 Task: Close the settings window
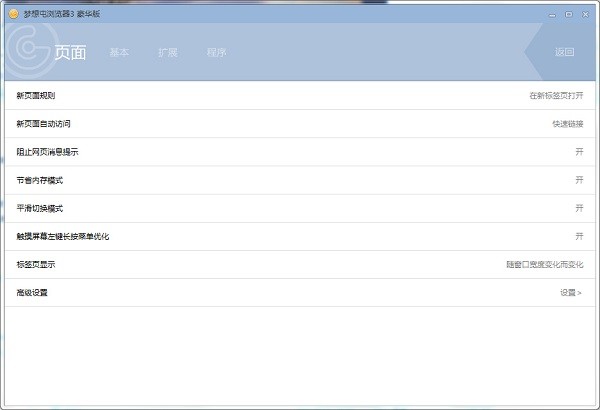click(x=584, y=14)
